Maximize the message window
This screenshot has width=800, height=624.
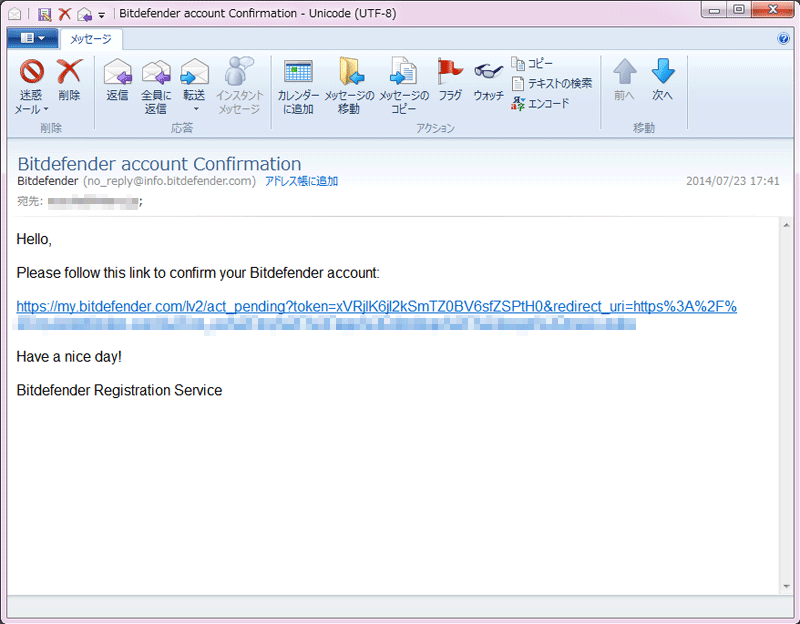click(738, 10)
